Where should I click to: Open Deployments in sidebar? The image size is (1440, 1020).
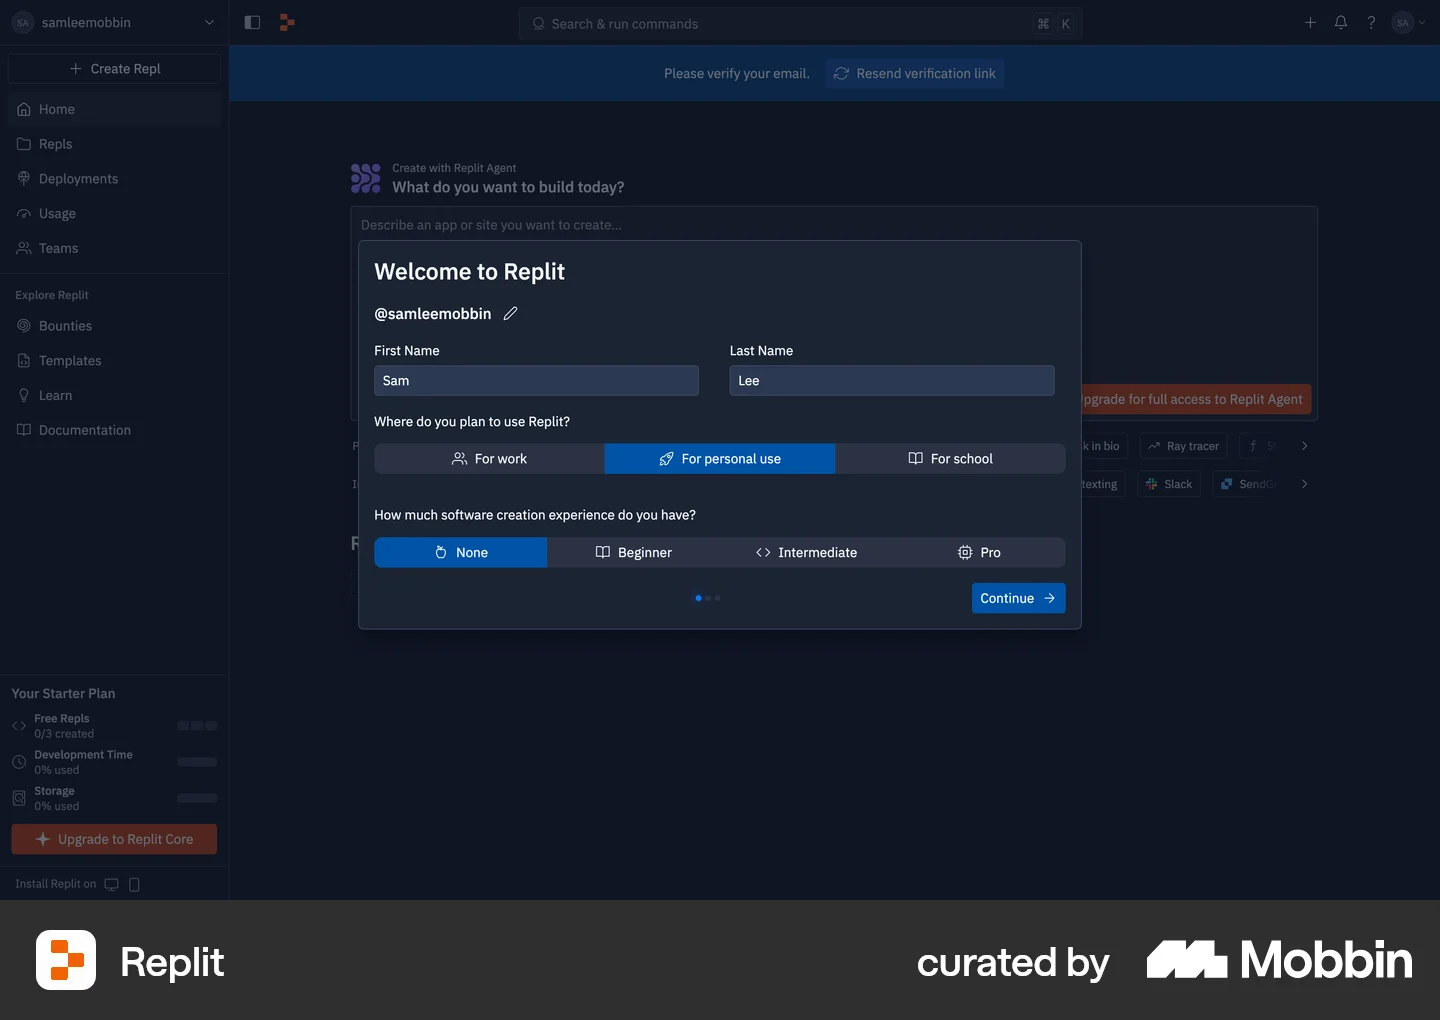click(x=114, y=178)
